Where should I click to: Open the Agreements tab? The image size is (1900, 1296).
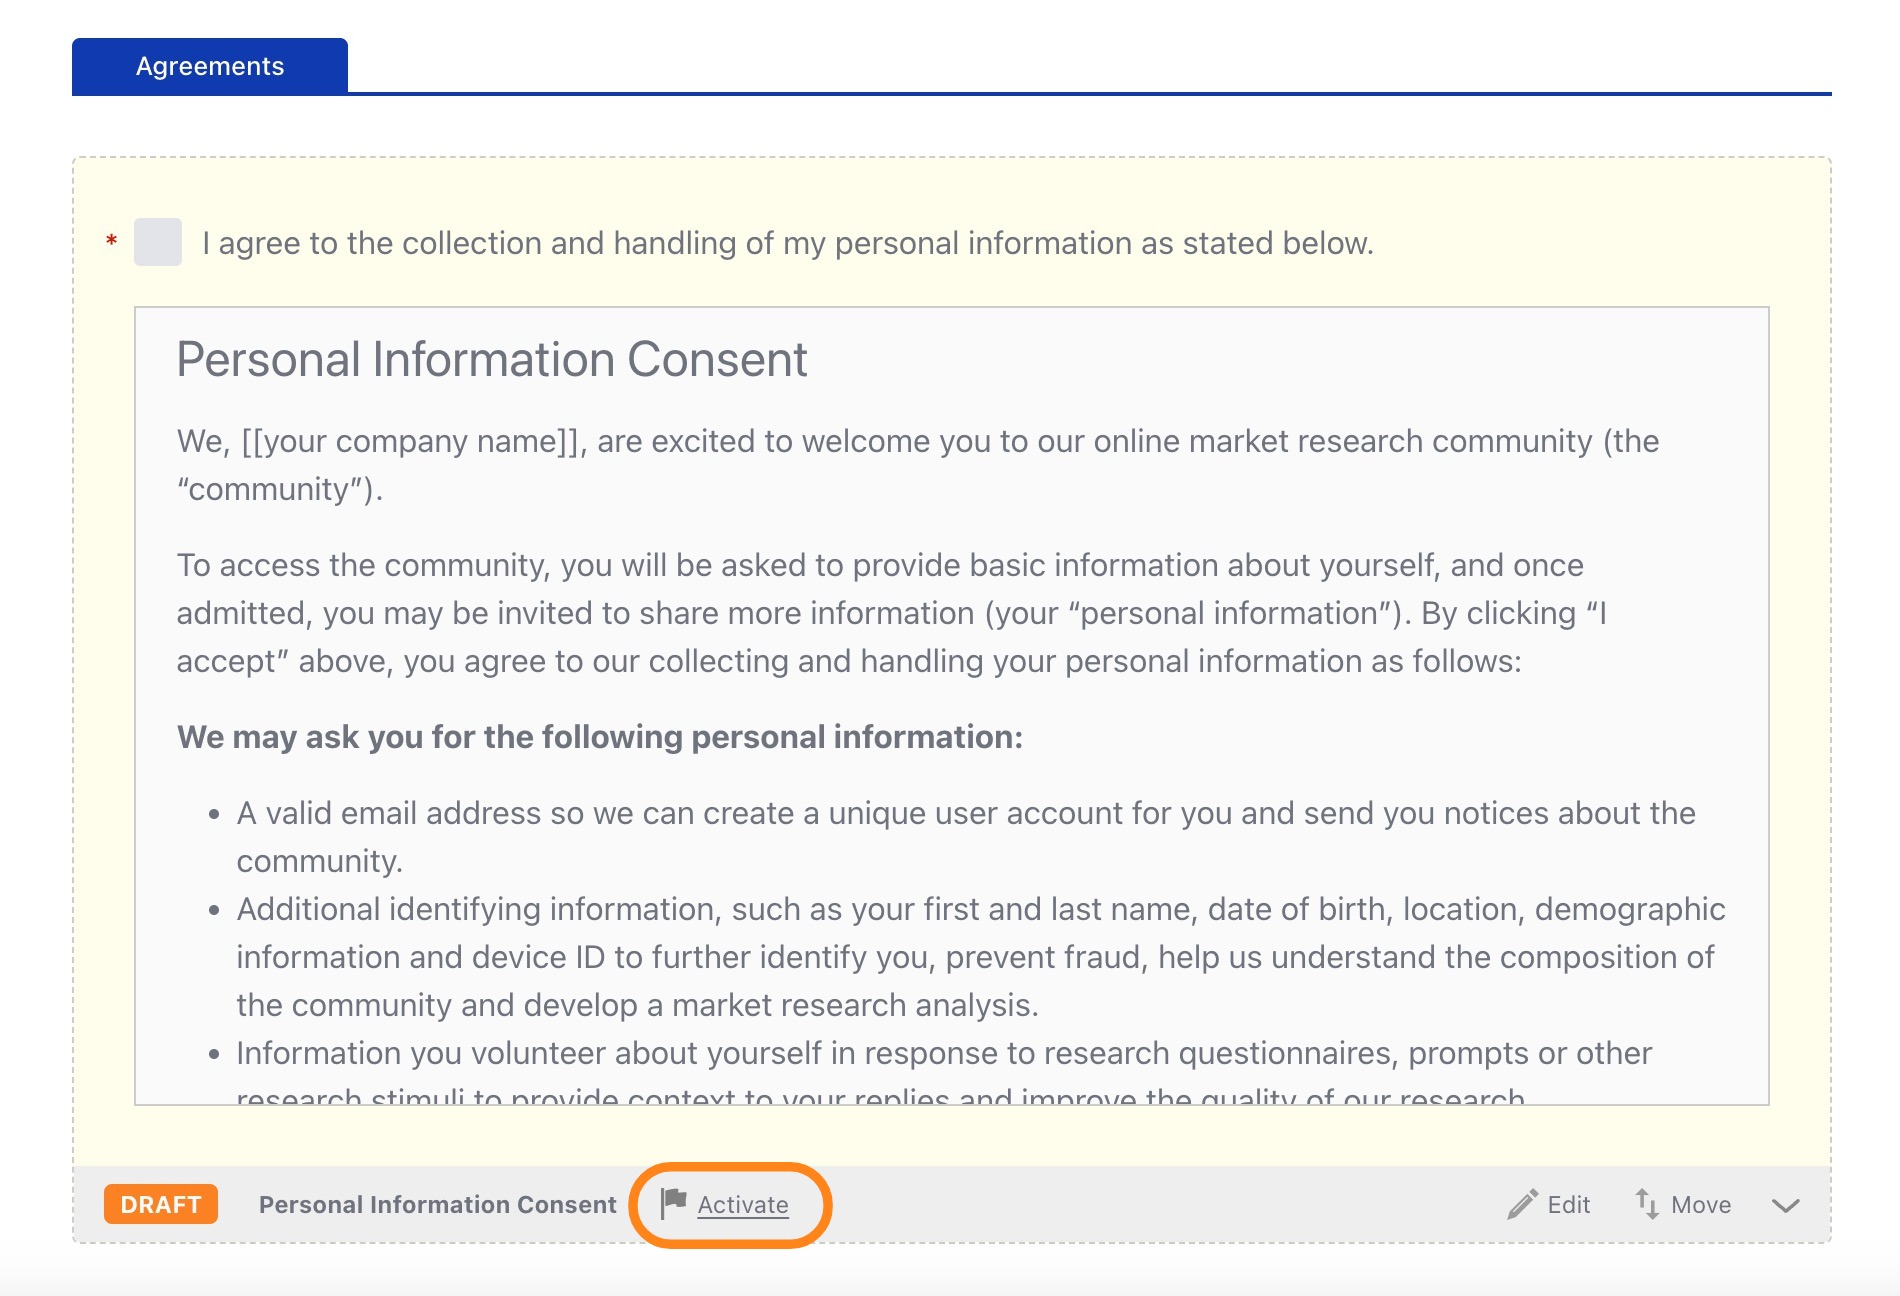point(210,66)
